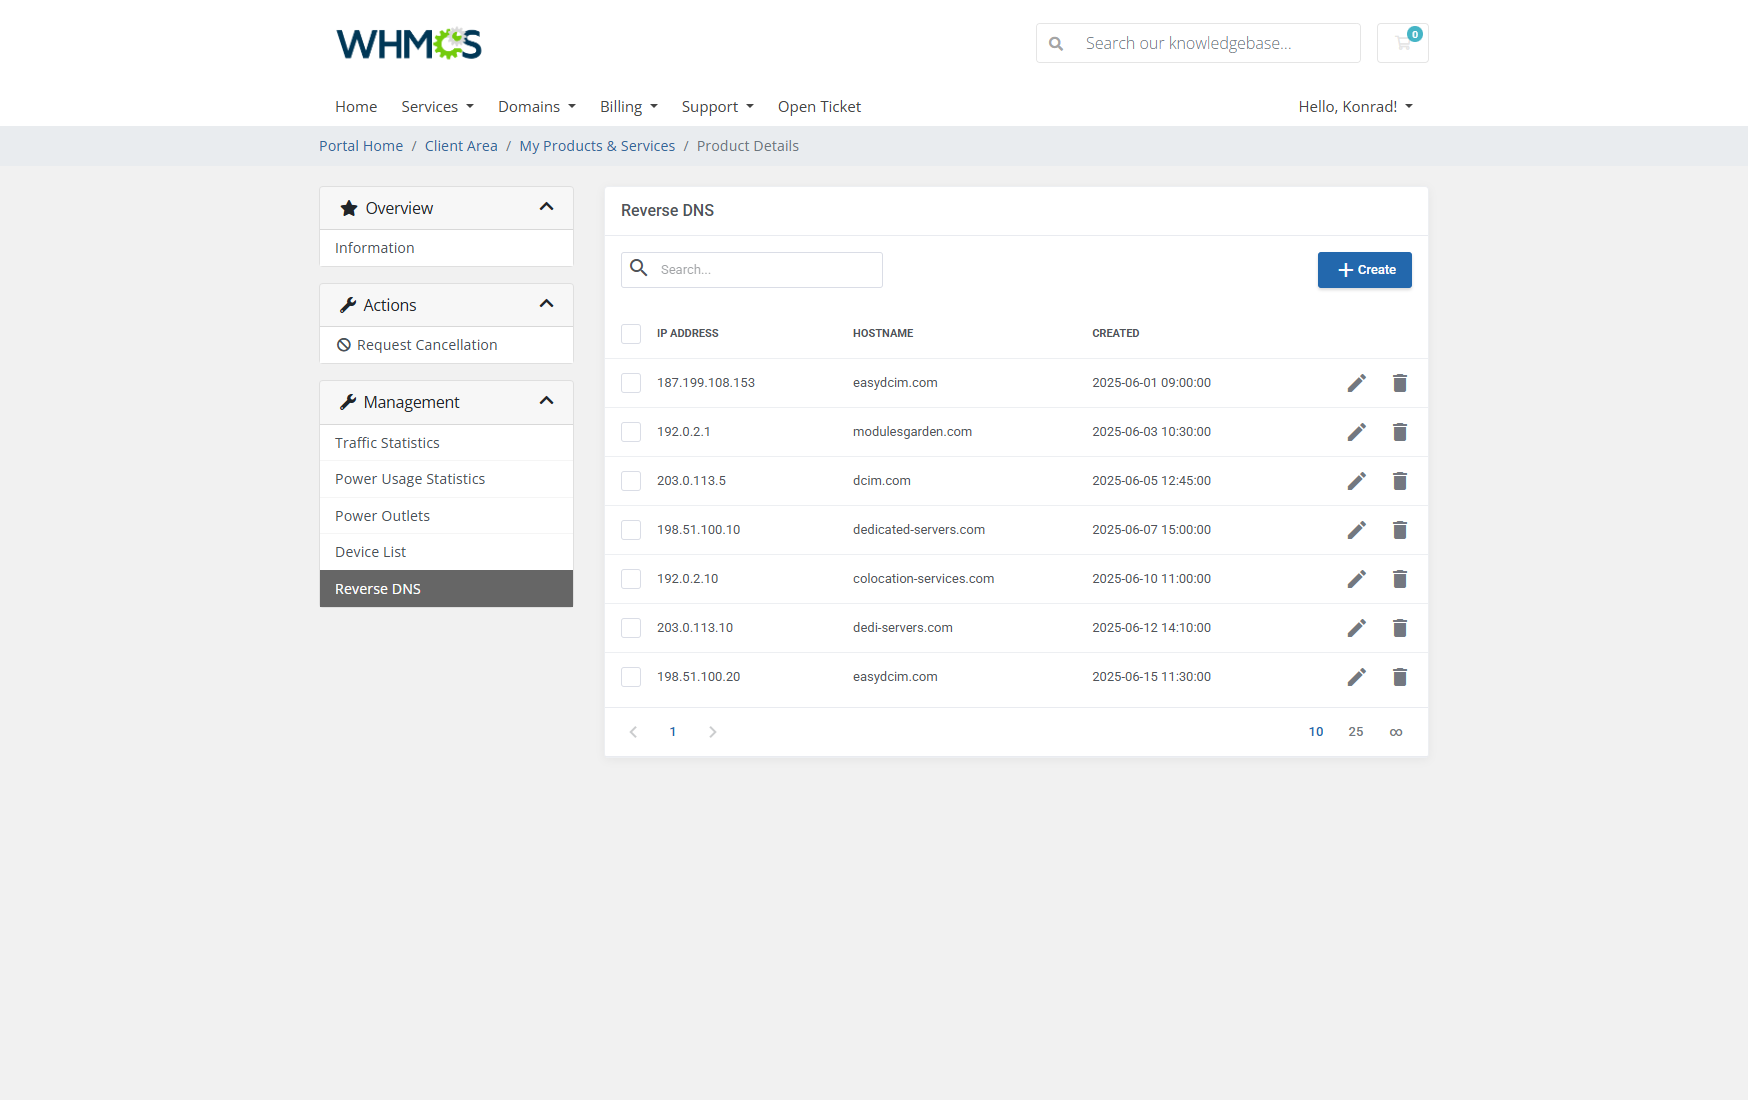This screenshot has height=1100, width=1748.
Task: Edit the dedicated-servers.com record
Action: pyautogui.click(x=1356, y=530)
